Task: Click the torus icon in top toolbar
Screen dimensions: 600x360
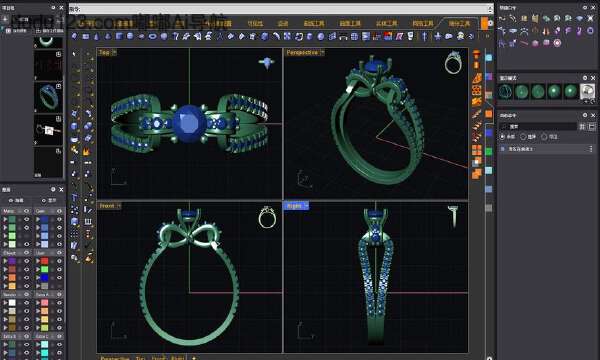Action: (x=152, y=36)
